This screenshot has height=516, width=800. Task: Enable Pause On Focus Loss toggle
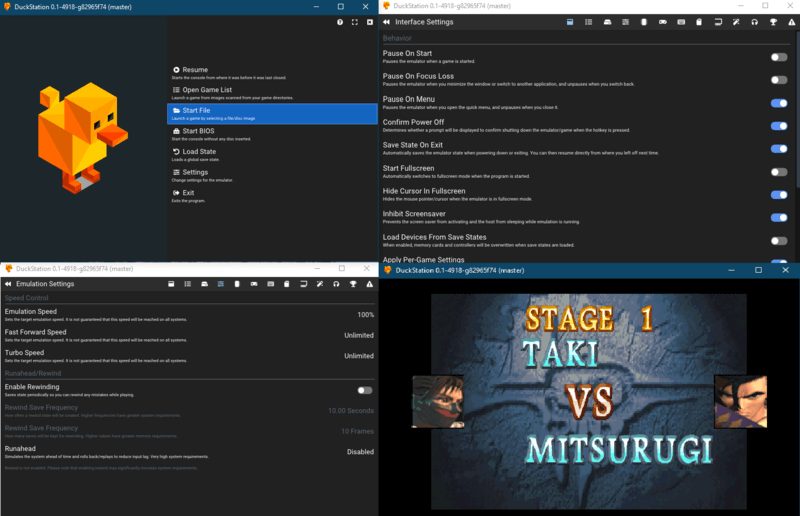pos(779,80)
